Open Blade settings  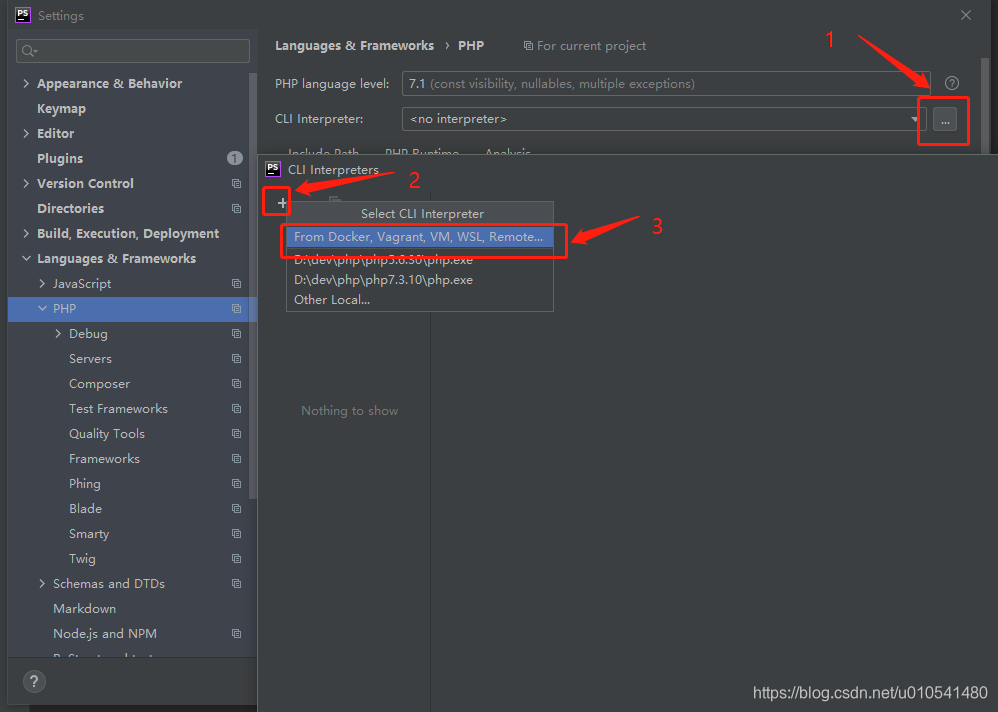85,508
